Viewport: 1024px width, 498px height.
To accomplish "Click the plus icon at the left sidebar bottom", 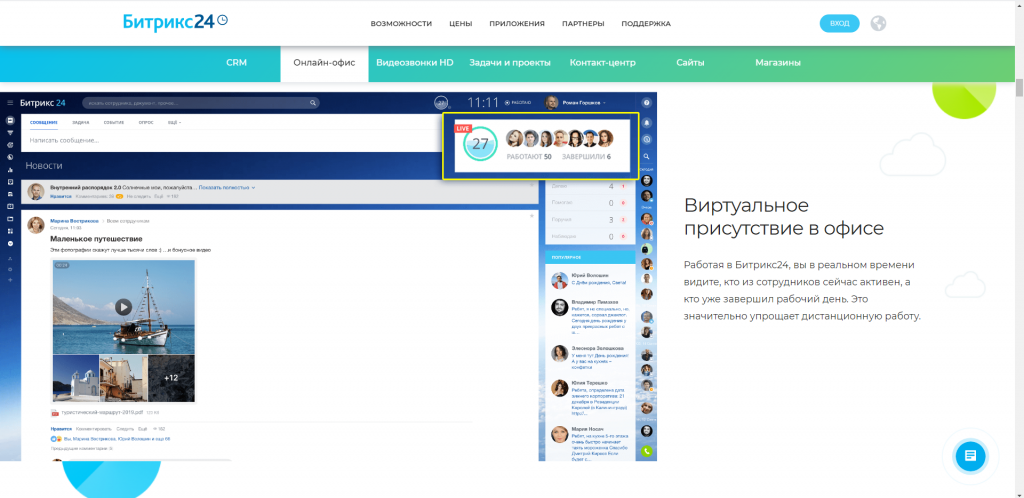I will pos(10,279).
